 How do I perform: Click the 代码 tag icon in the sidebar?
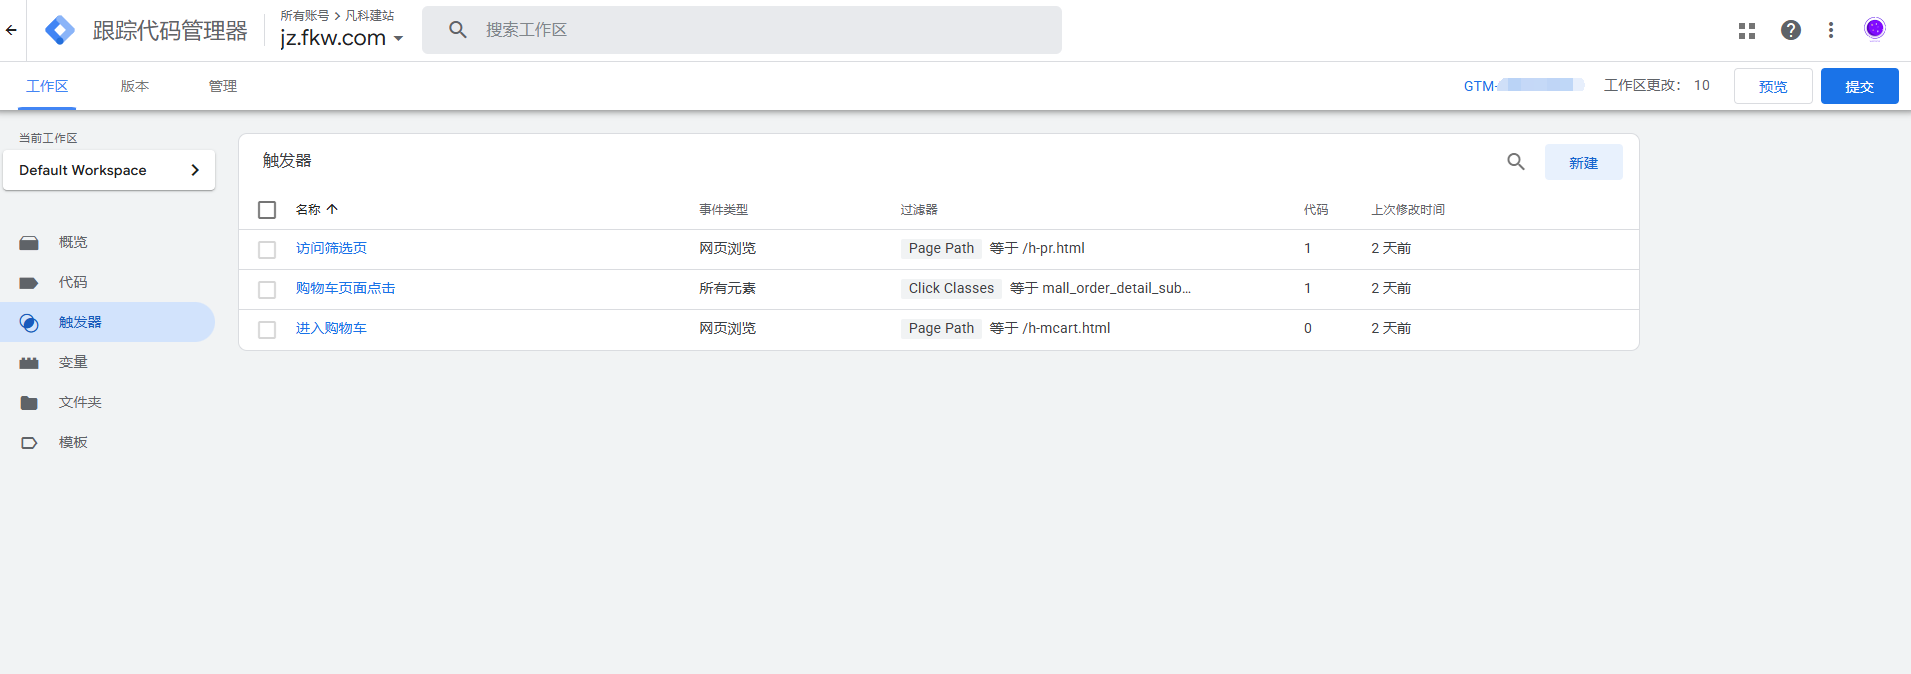29,283
